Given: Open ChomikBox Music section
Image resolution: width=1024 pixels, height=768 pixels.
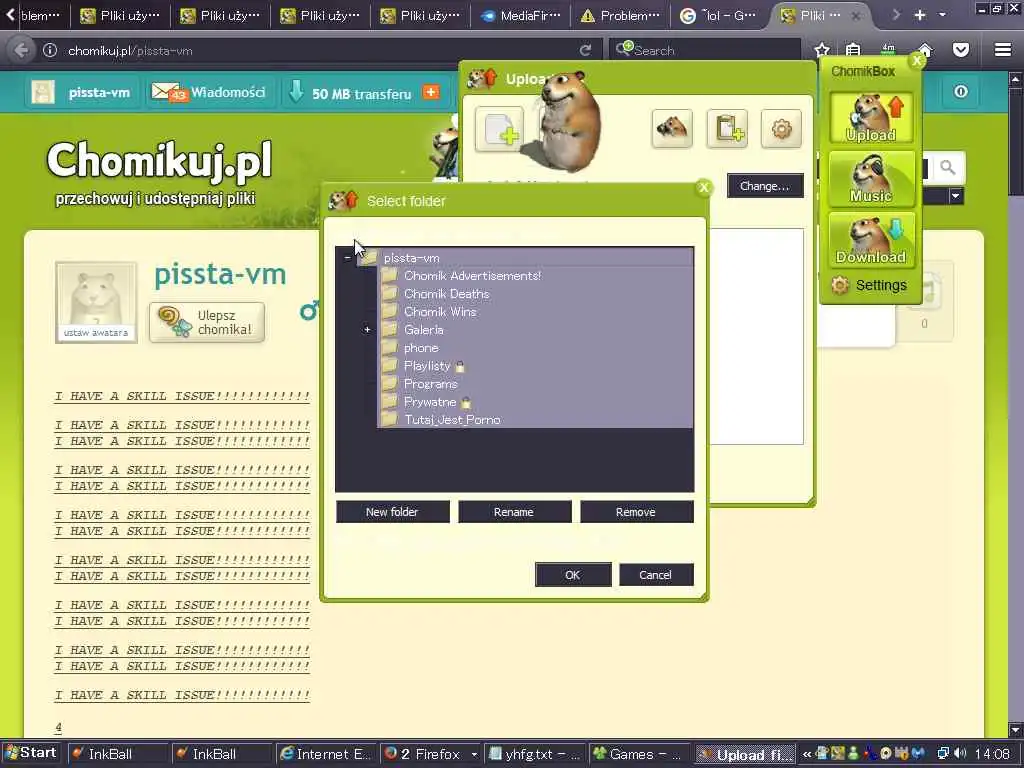Looking at the screenshot, I should [871, 178].
